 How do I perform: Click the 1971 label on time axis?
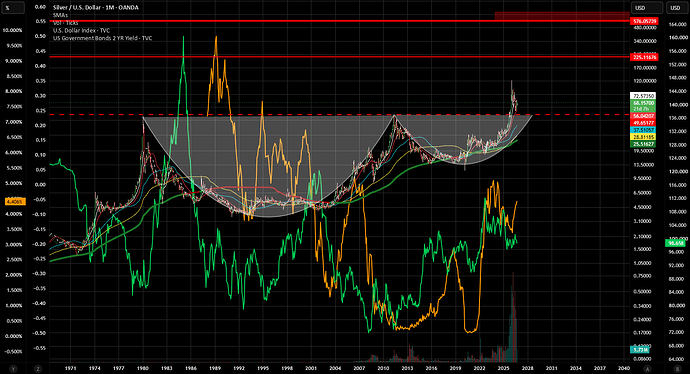coord(70,368)
